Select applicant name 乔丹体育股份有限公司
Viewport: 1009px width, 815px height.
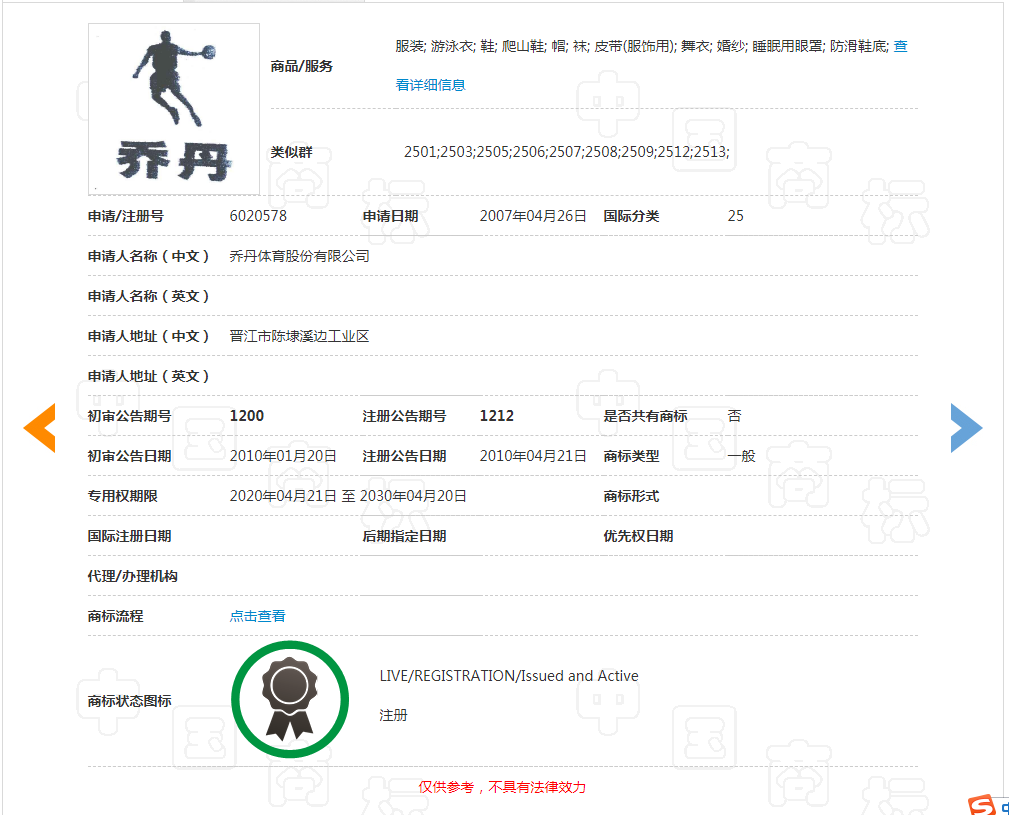click(x=299, y=256)
